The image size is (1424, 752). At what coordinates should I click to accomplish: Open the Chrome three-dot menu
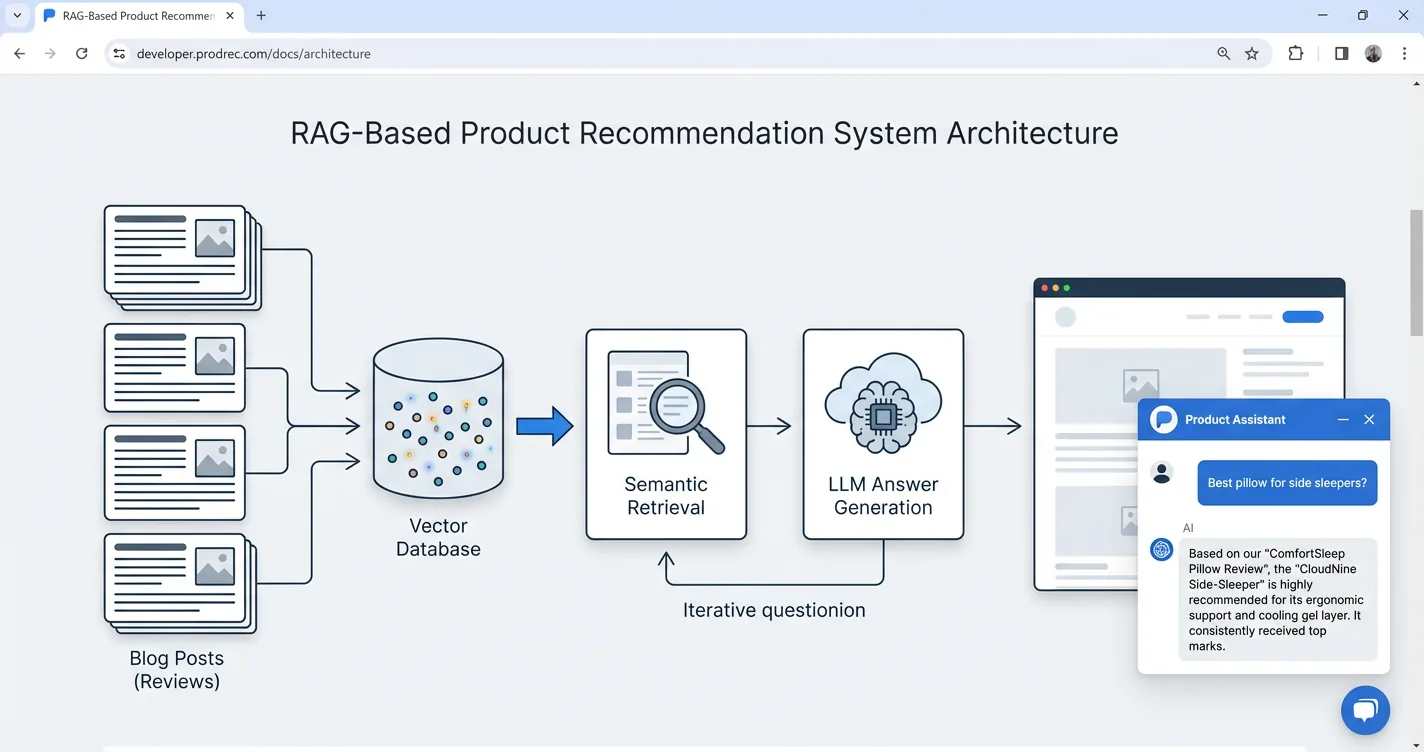tap(1404, 54)
